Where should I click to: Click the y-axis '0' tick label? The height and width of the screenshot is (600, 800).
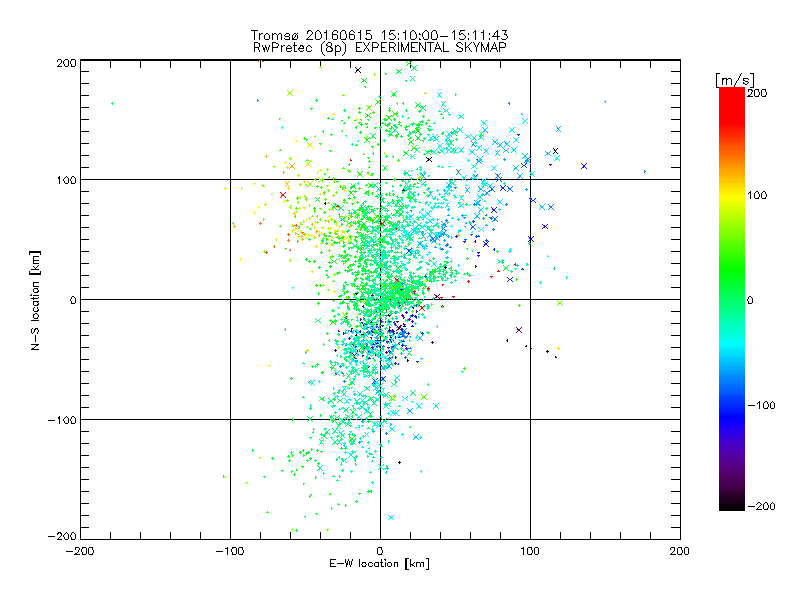click(x=73, y=300)
